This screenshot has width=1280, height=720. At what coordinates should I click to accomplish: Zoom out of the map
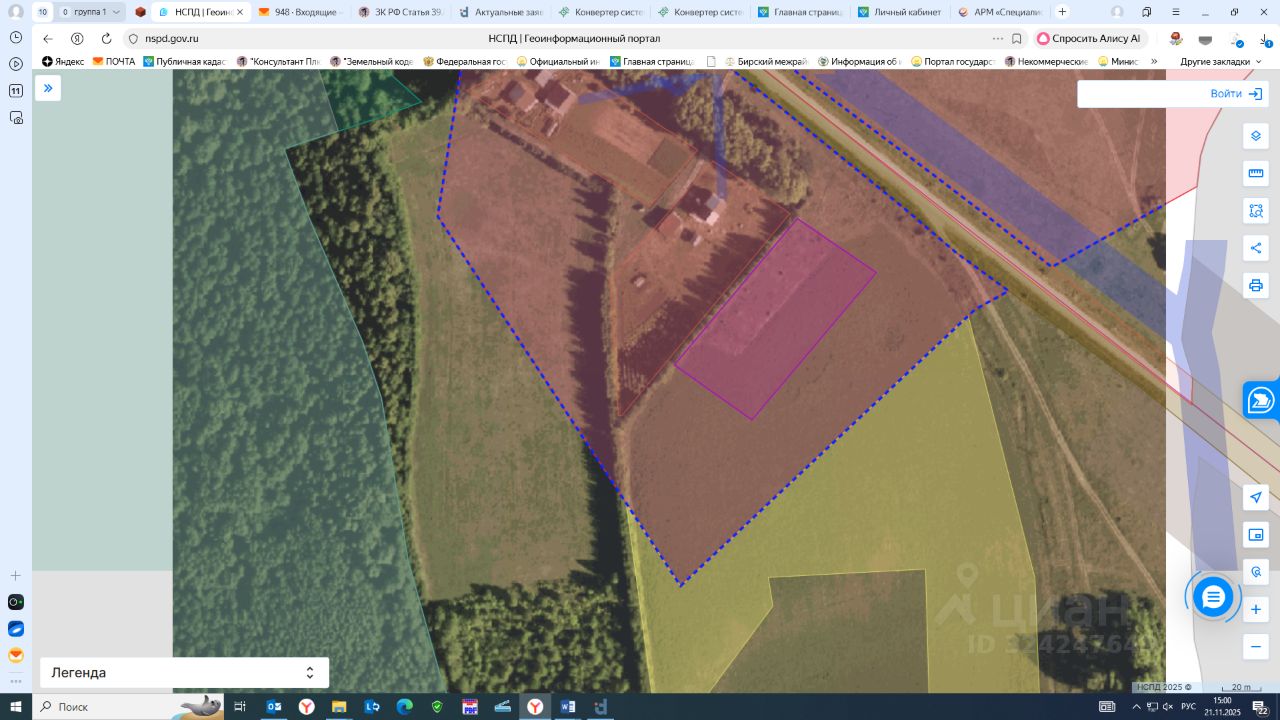coord(1256,646)
